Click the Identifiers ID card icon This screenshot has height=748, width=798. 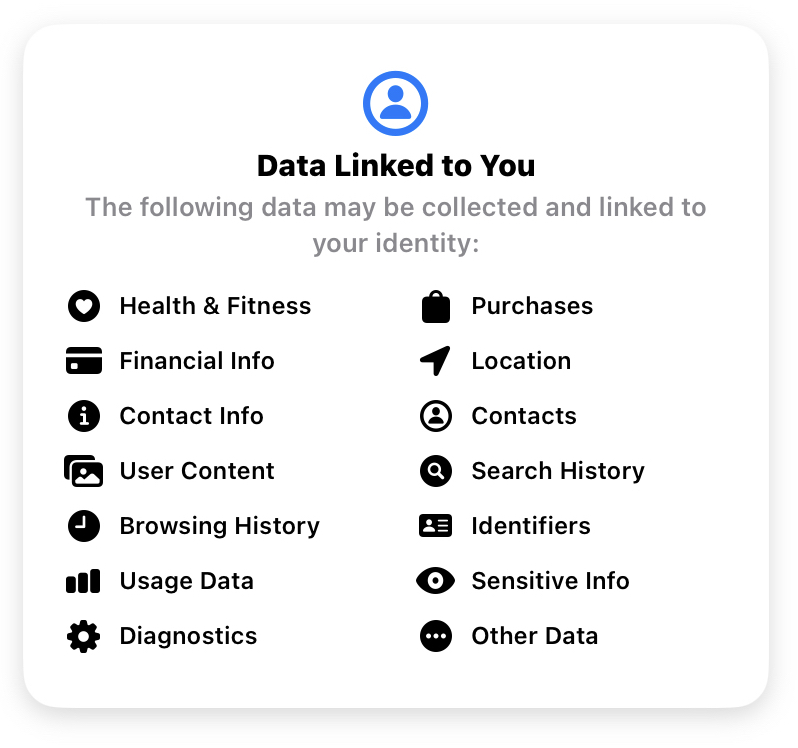pos(436,526)
